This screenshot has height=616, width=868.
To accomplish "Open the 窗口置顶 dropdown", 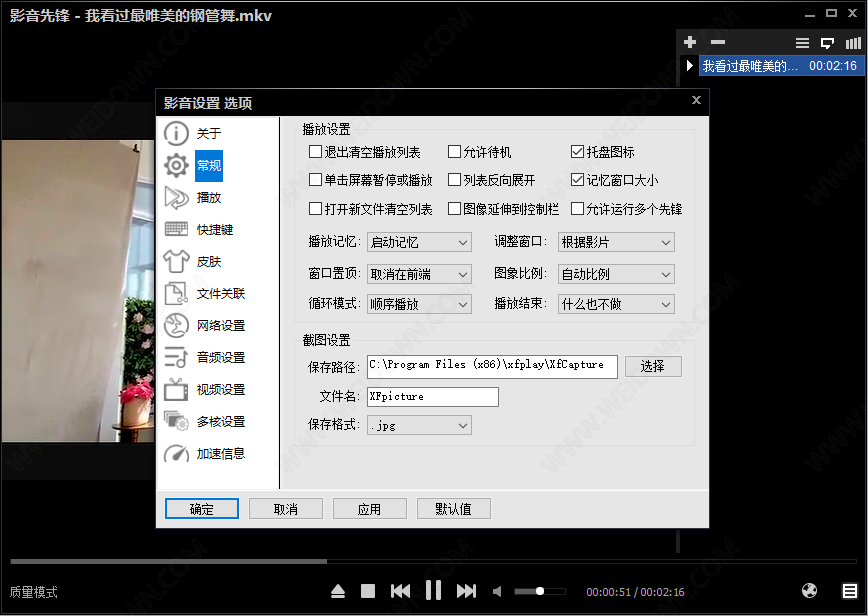I will tap(419, 275).
